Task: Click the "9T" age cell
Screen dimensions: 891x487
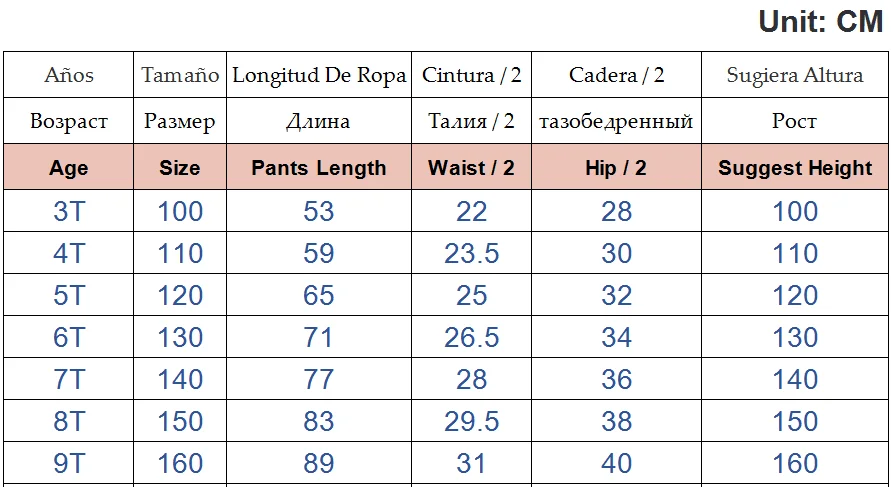Action: tap(69, 463)
